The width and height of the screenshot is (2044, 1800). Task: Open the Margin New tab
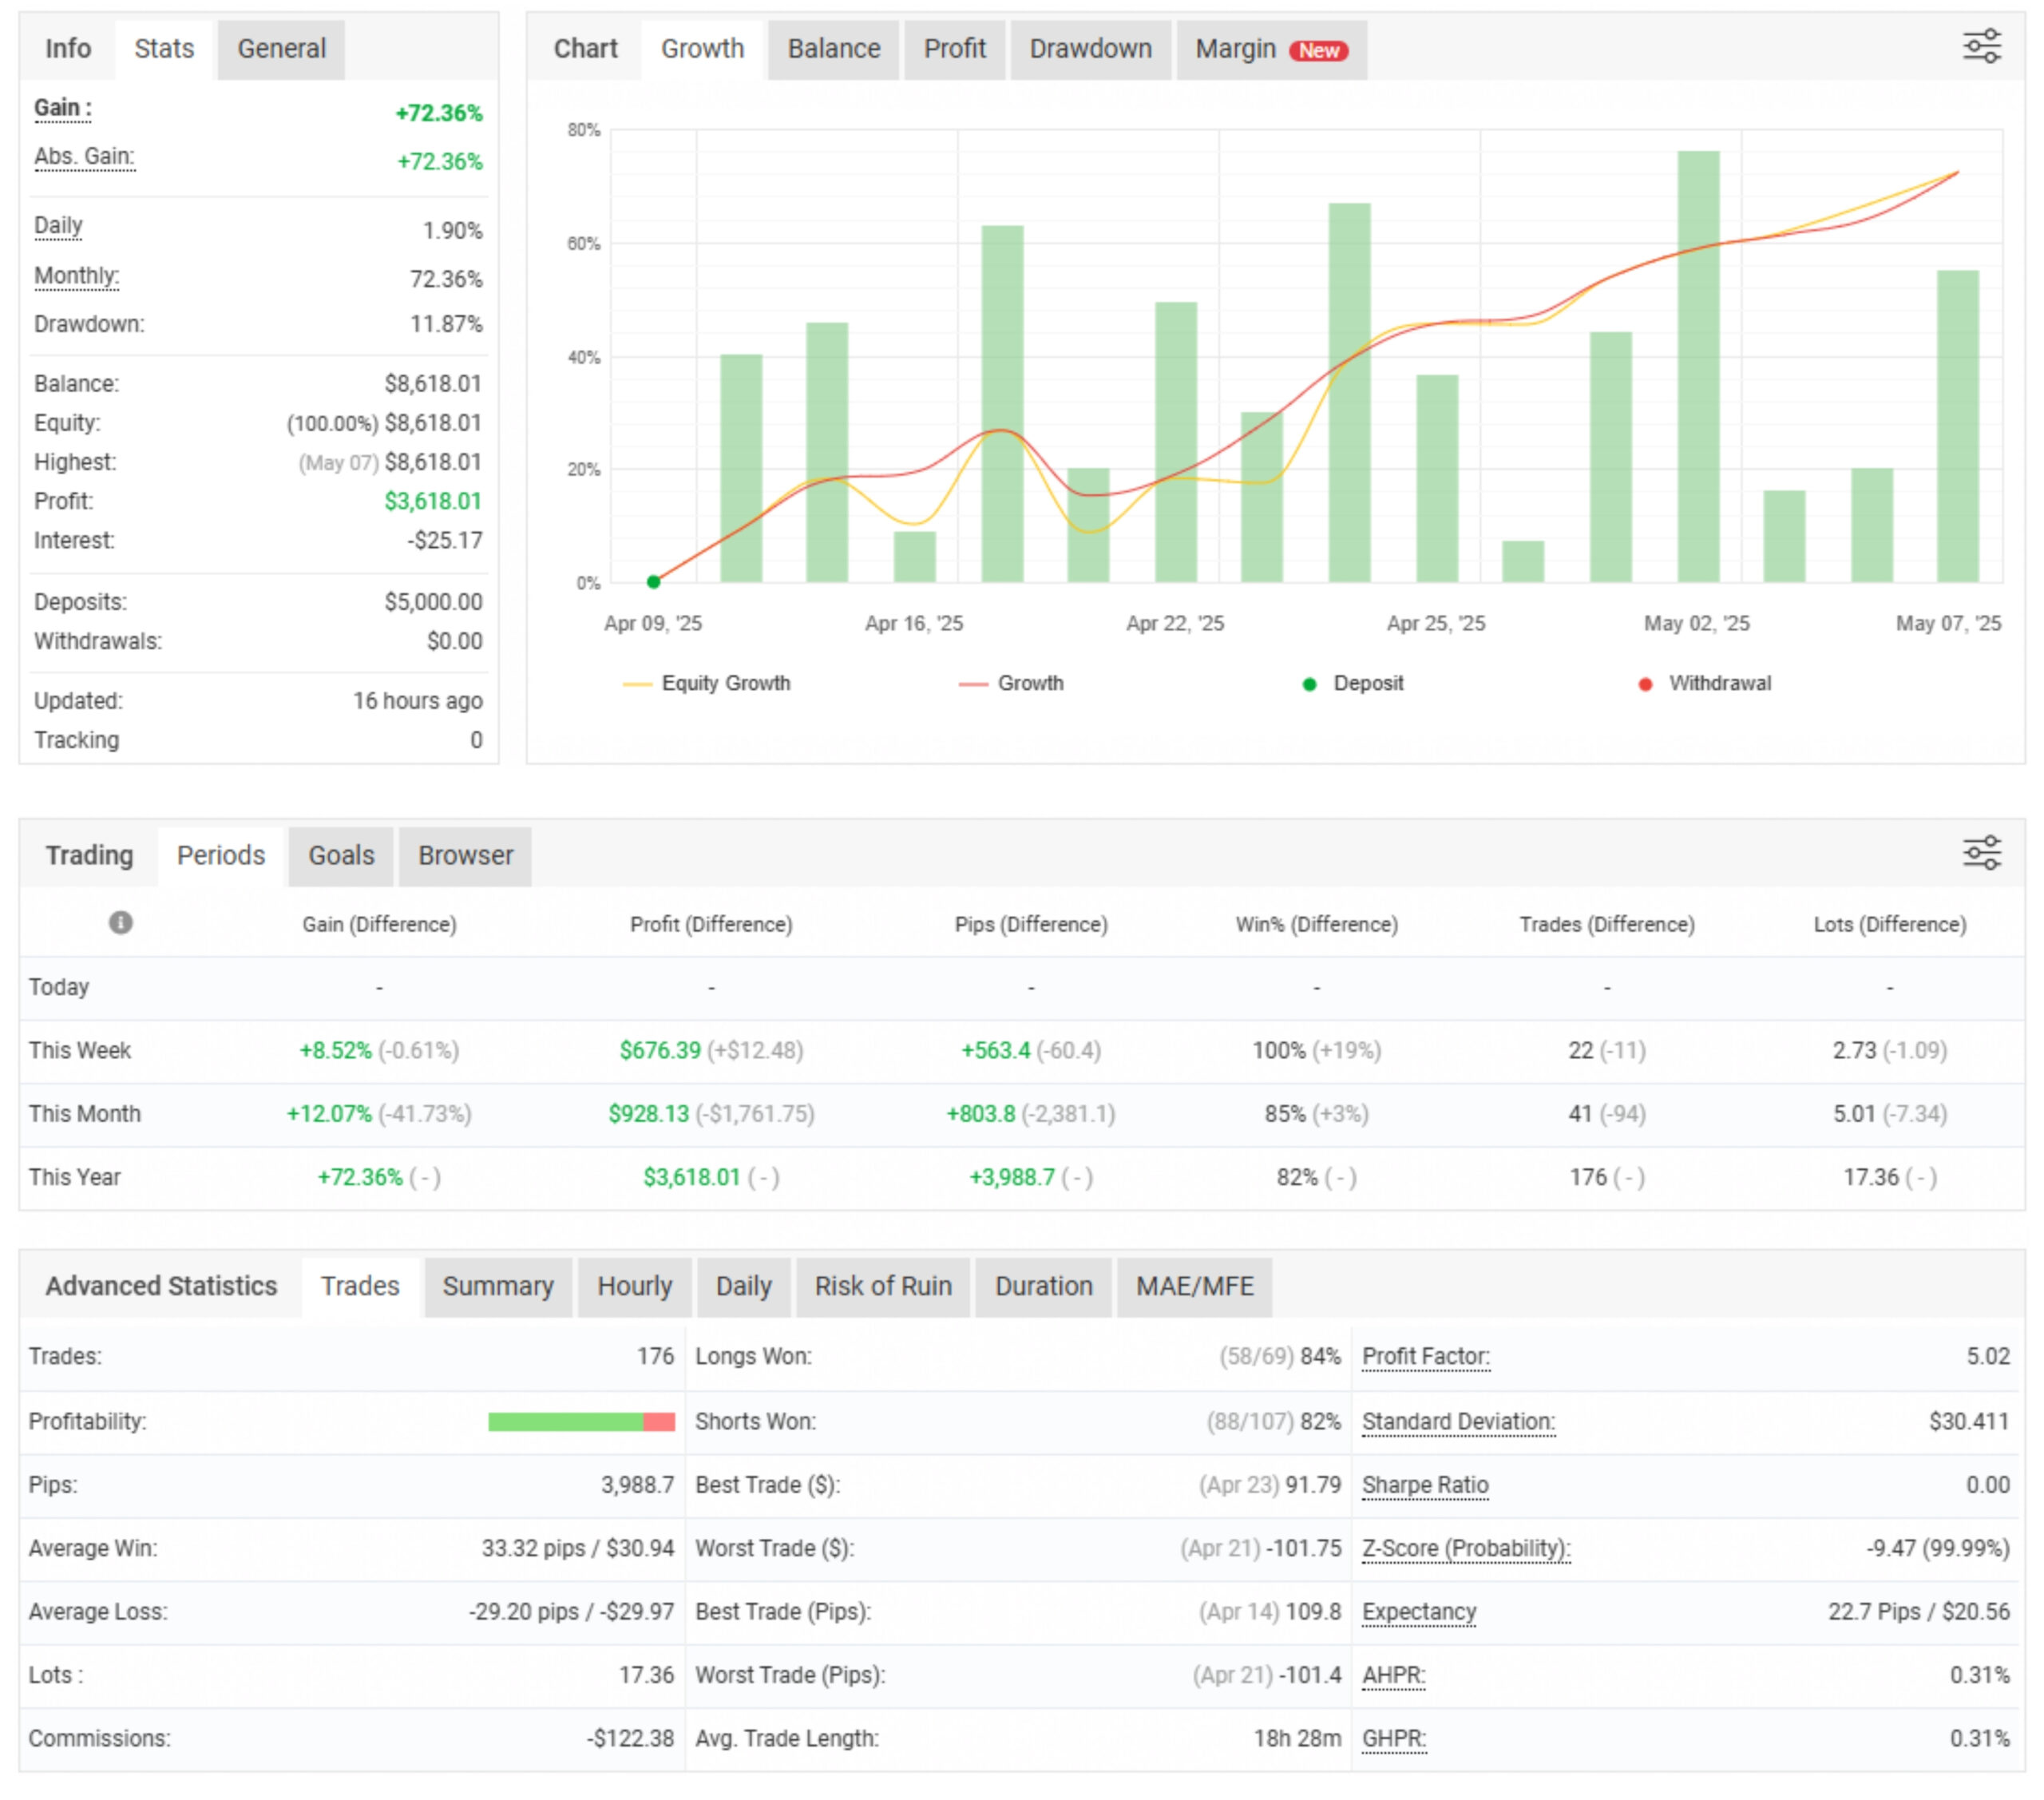1270,49
